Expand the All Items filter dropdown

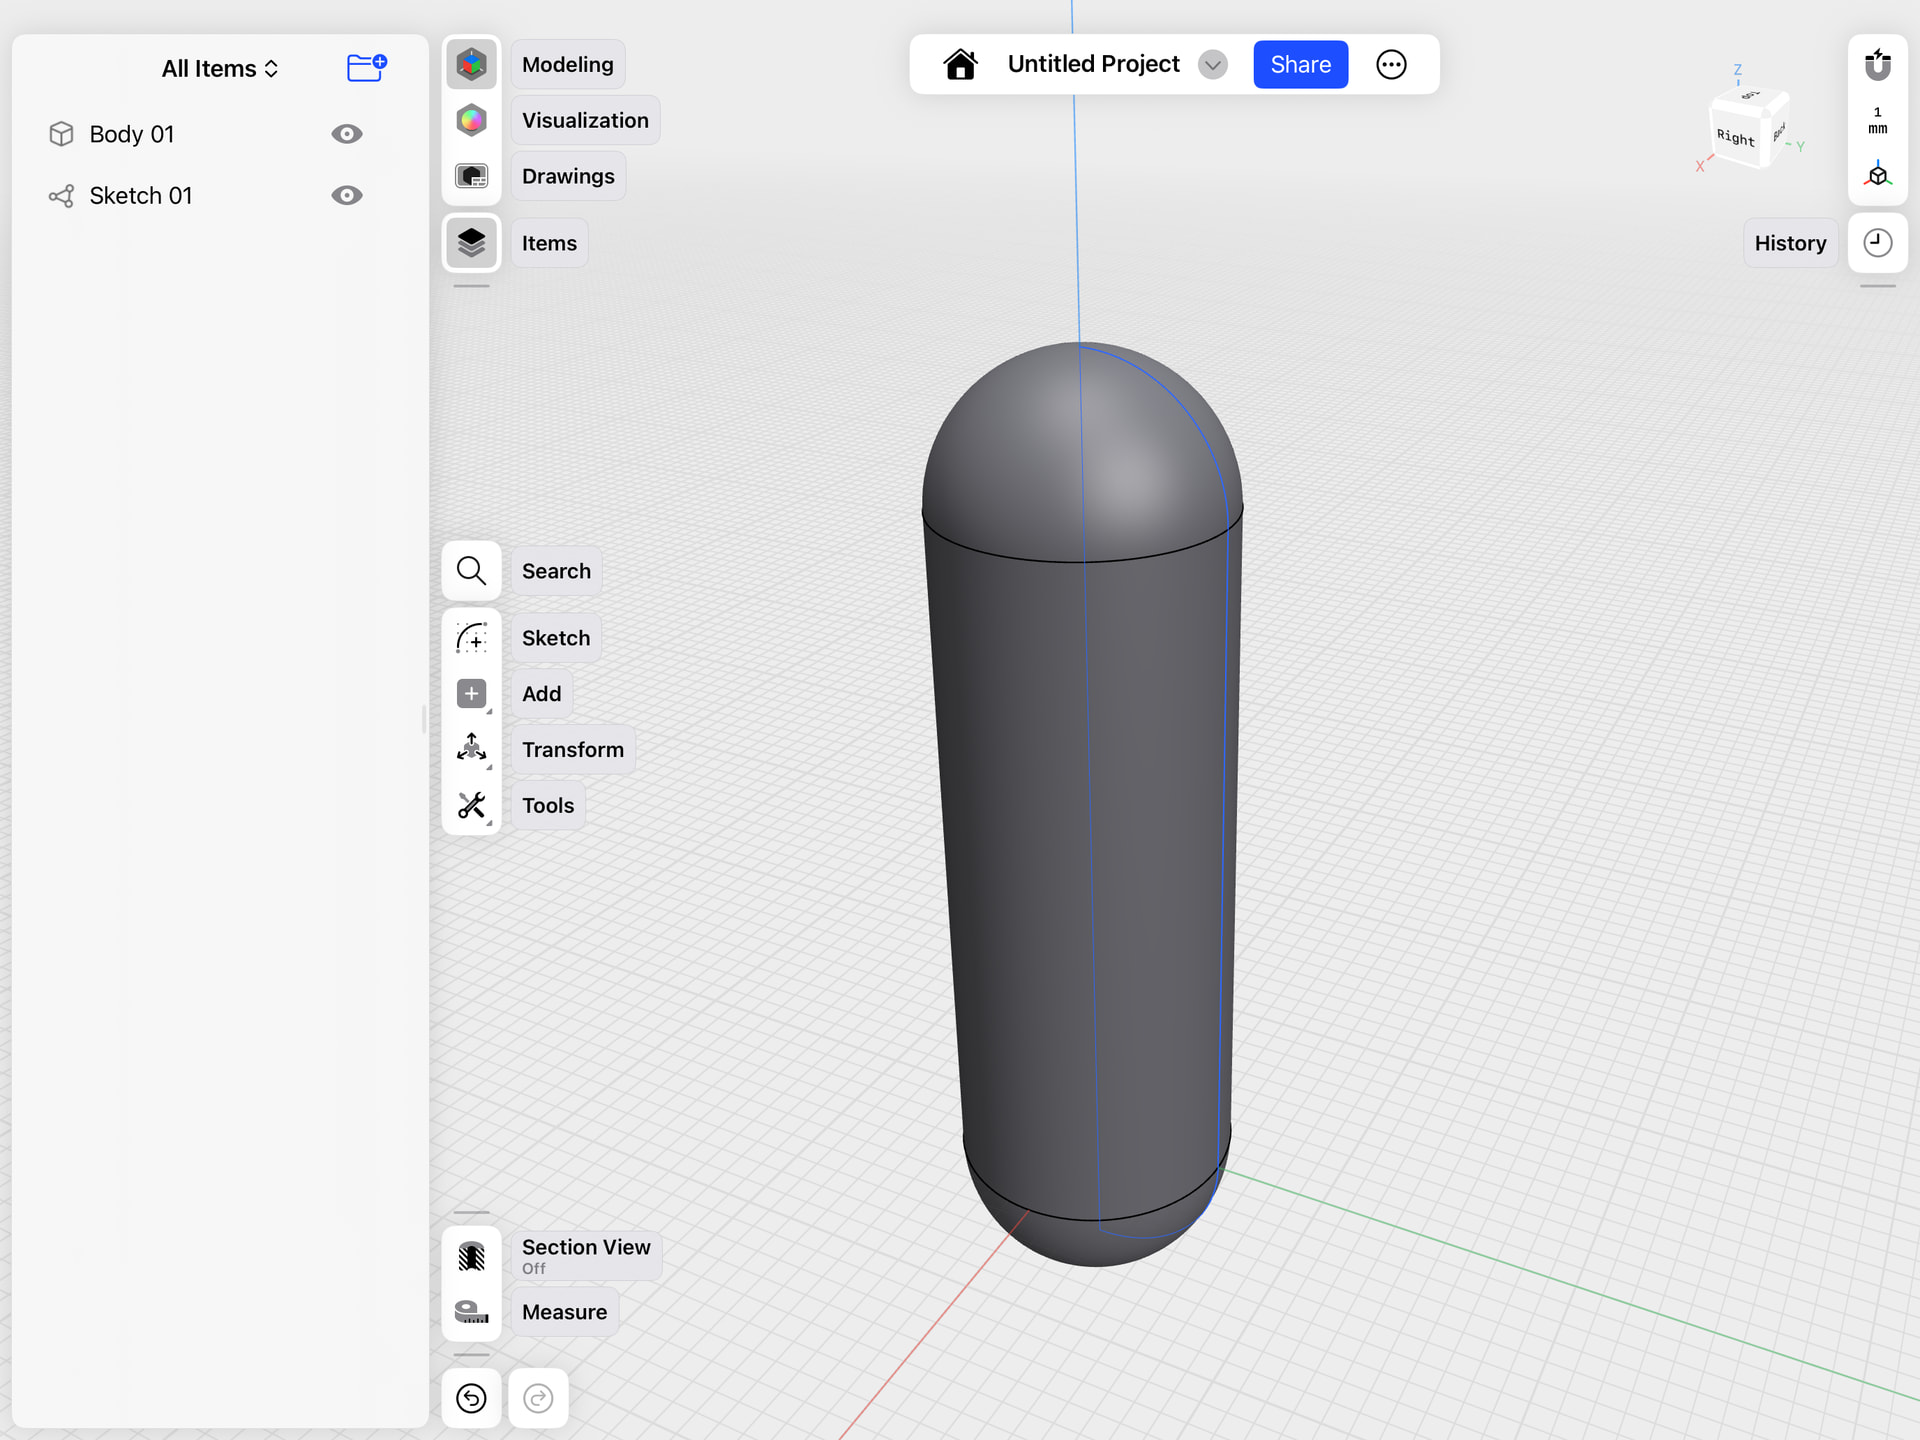[220, 69]
